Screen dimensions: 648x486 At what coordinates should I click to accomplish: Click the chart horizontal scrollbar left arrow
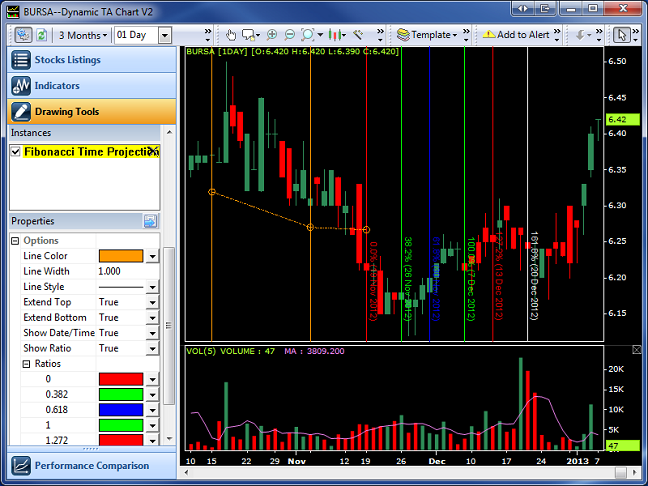[x=186, y=472]
